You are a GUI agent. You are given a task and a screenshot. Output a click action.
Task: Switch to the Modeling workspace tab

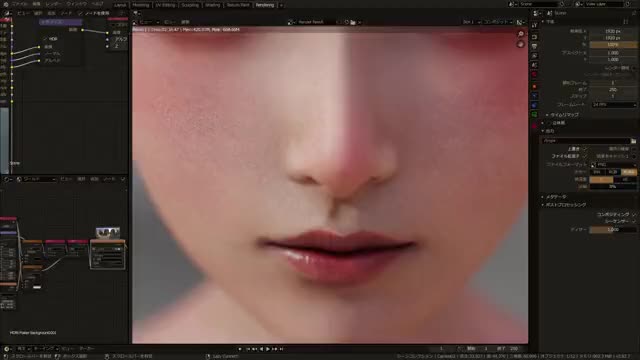pyautogui.click(x=141, y=5)
